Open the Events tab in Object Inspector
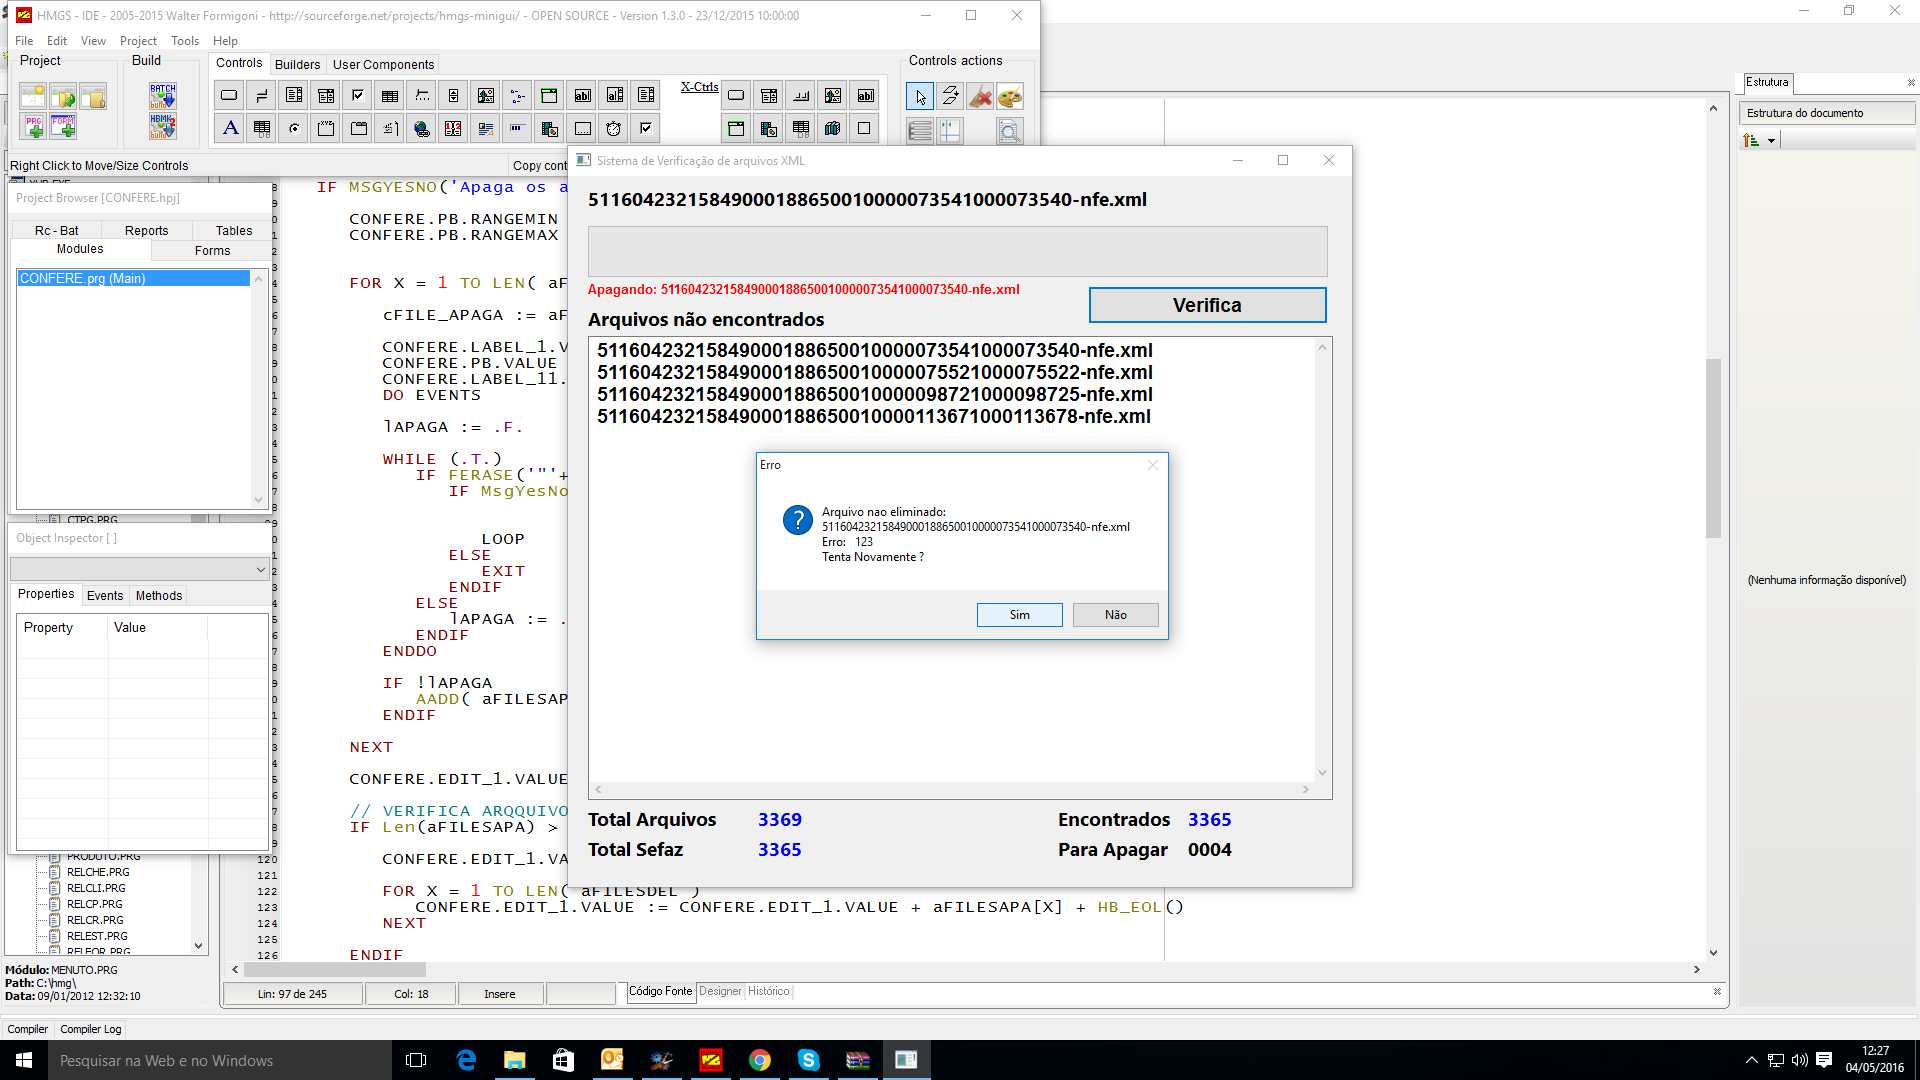This screenshot has height=1080, width=1920. click(x=105, y=595)
